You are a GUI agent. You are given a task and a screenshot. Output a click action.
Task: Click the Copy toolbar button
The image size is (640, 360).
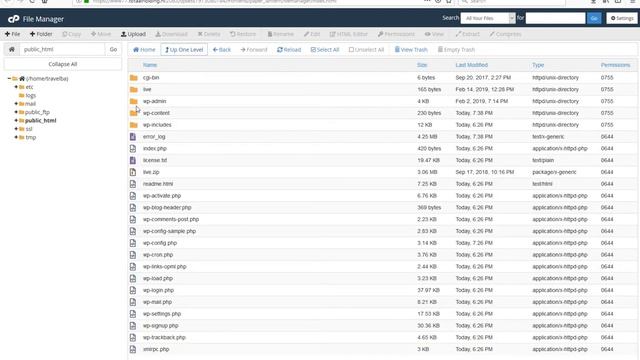(x=71, y=34)
